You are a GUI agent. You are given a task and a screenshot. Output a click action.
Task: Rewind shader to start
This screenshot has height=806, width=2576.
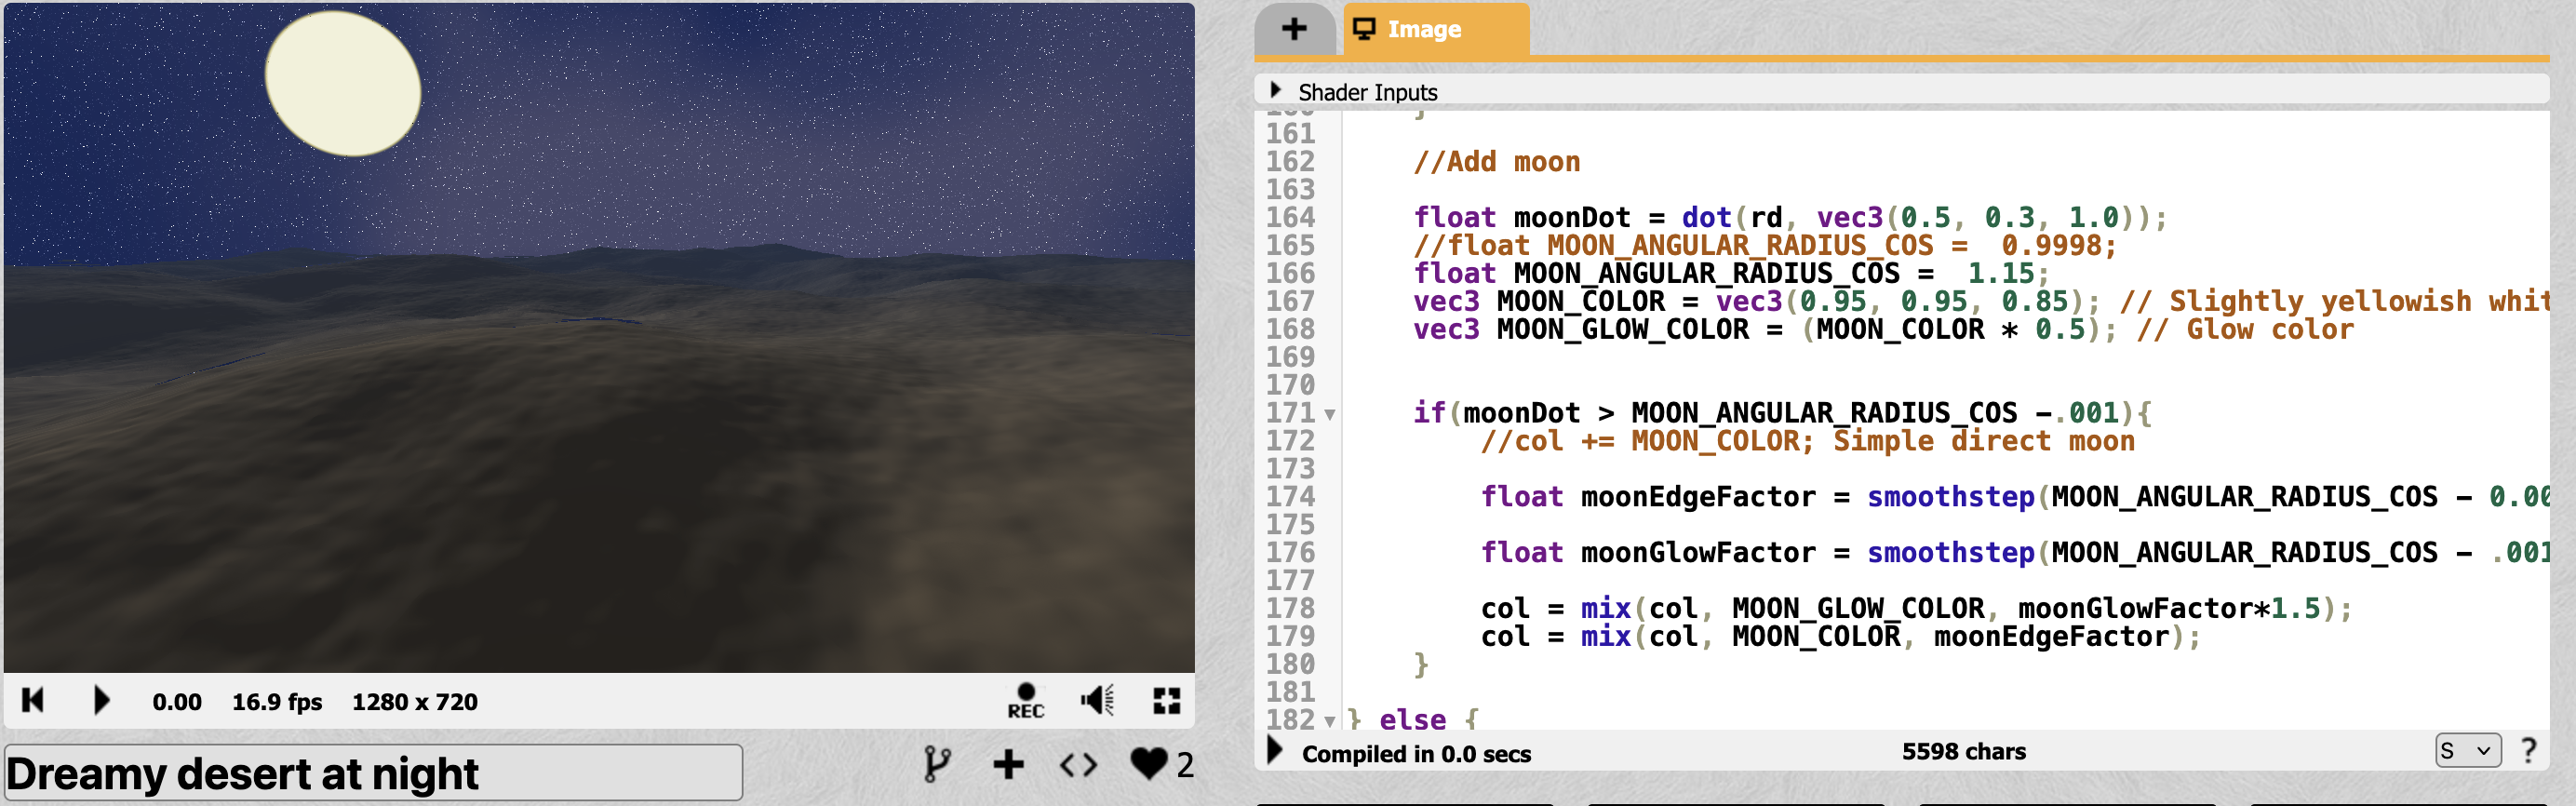click(x=32, y=700)
